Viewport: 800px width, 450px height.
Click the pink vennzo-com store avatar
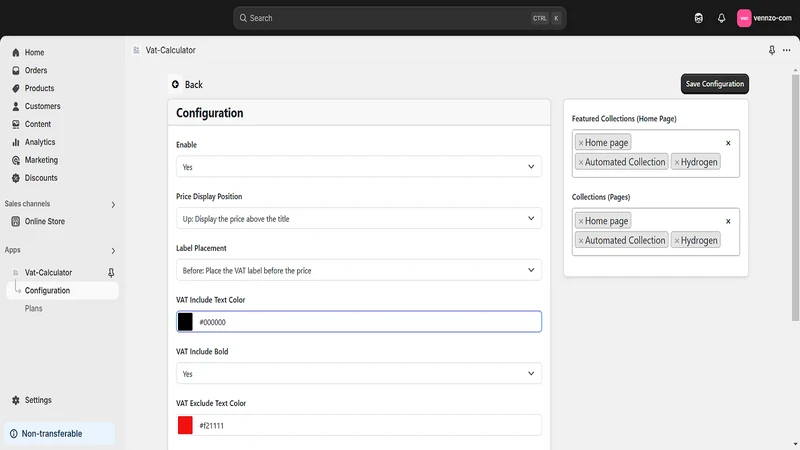744,18
